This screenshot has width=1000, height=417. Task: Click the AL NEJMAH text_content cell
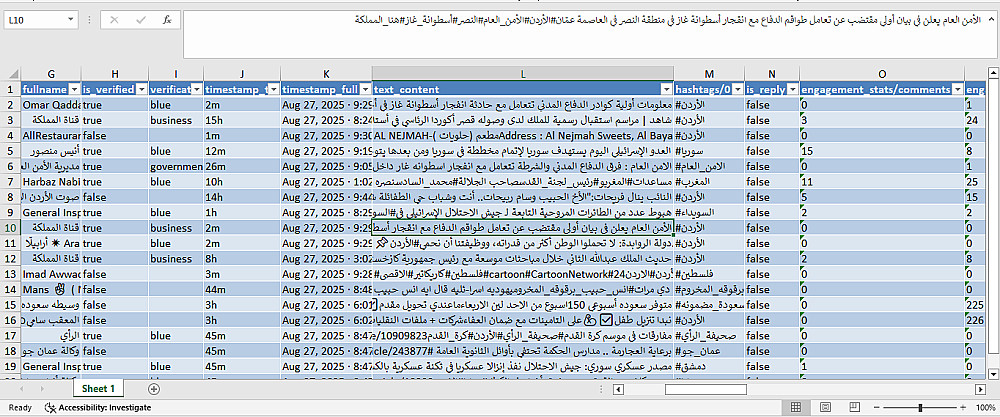coord(523,136)
